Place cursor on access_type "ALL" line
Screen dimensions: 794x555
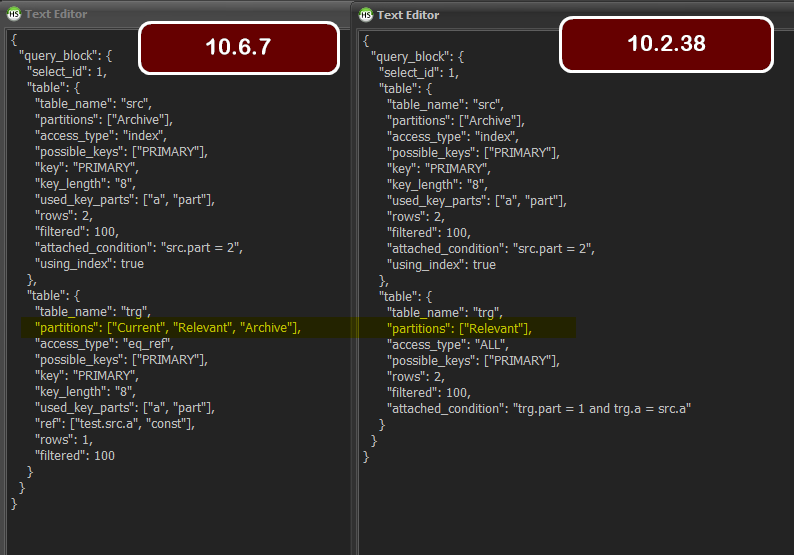tap(447, 345)
